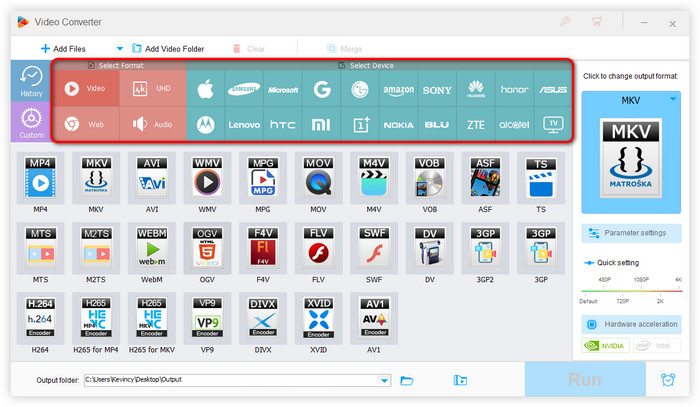700x407 pixels.
Task: Select Motorola device profiles
Action: coord(205,125)
